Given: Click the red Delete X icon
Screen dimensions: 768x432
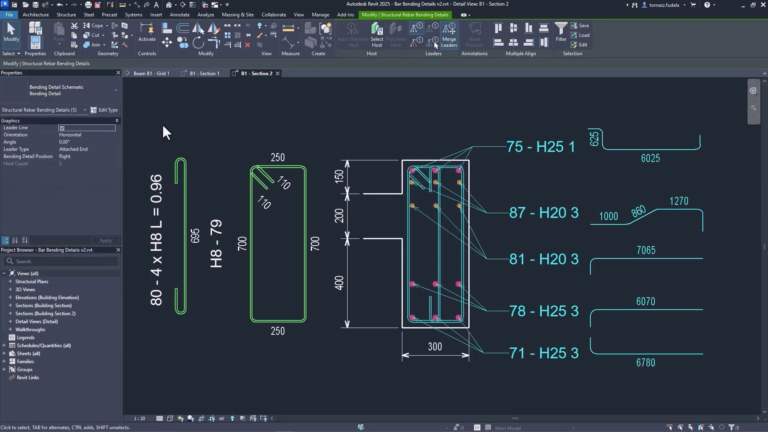Looking at the screenshot, I should [x=247, y=45].
